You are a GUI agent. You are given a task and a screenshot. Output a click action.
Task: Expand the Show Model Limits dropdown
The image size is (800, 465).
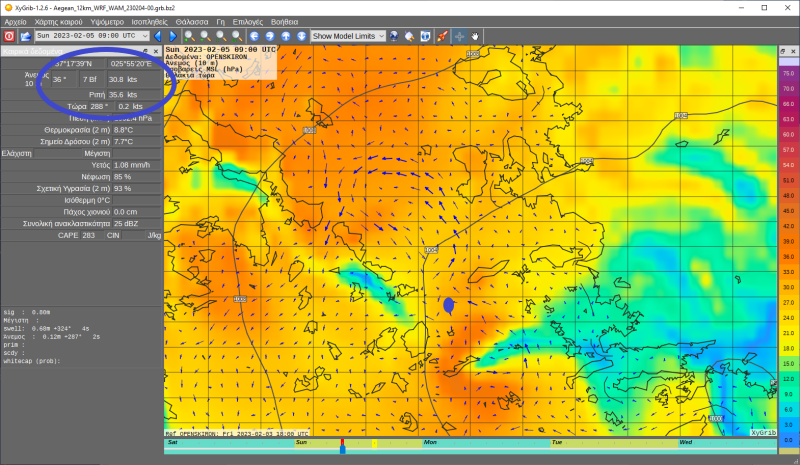(381, 36)
